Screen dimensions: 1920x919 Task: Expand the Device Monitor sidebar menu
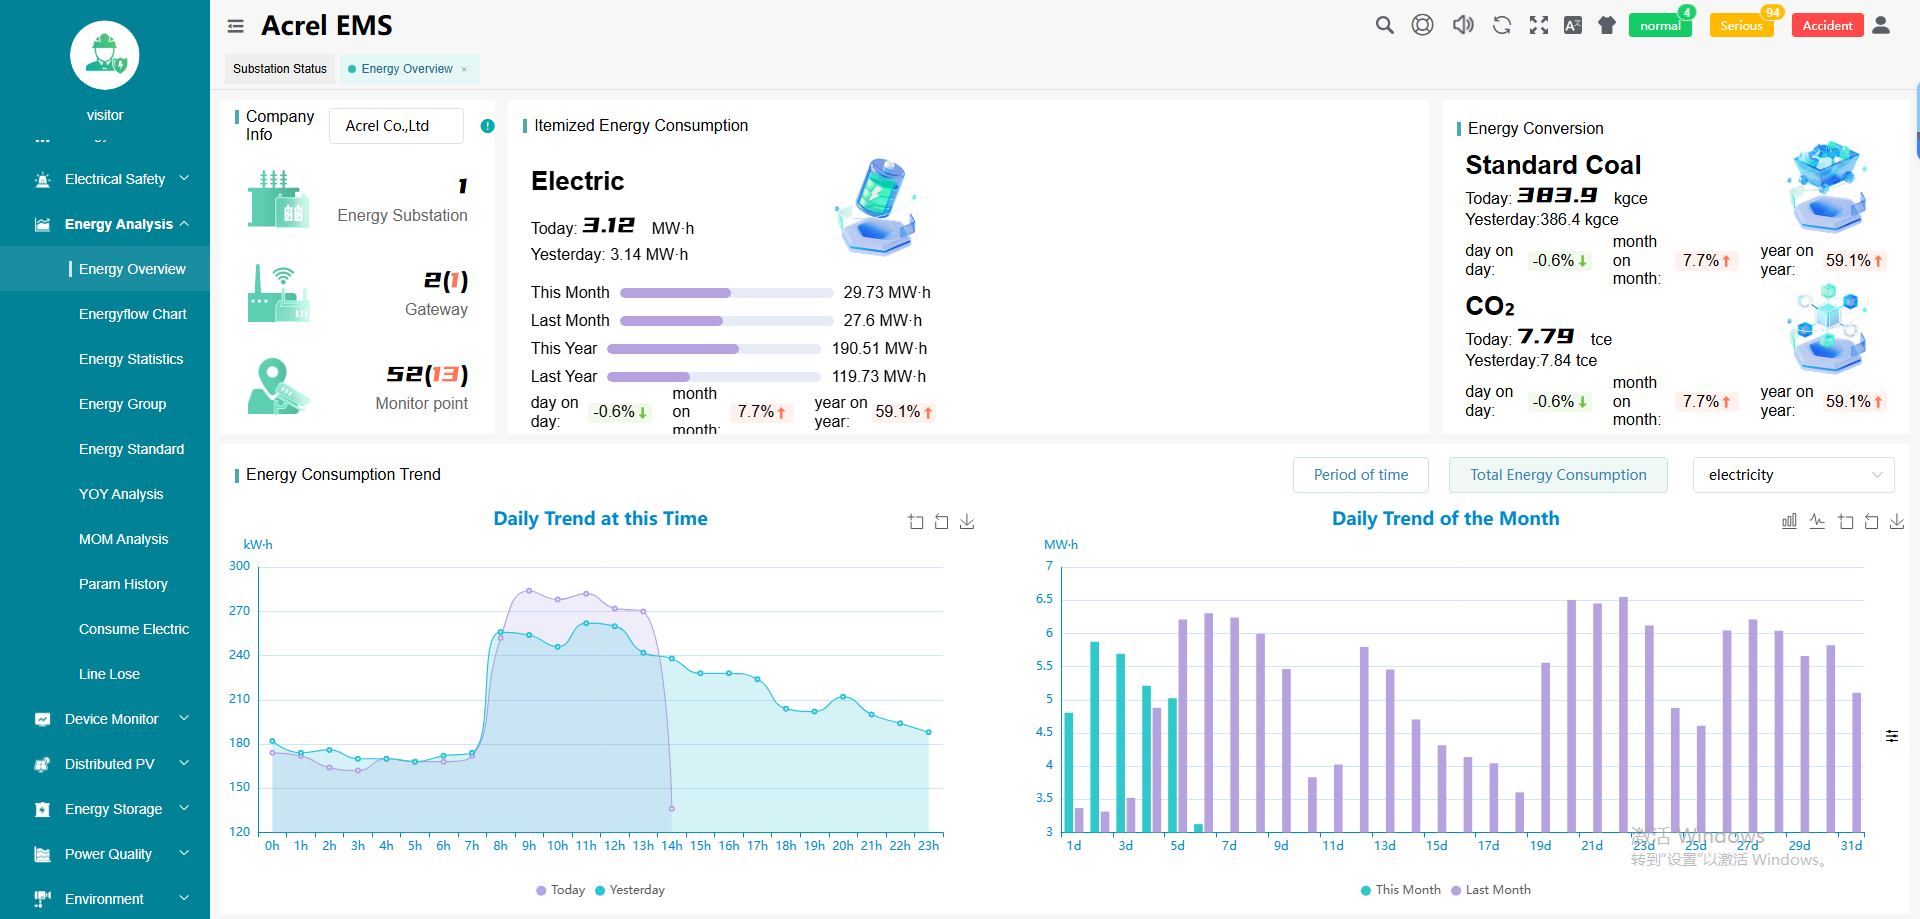coord(111,719)
